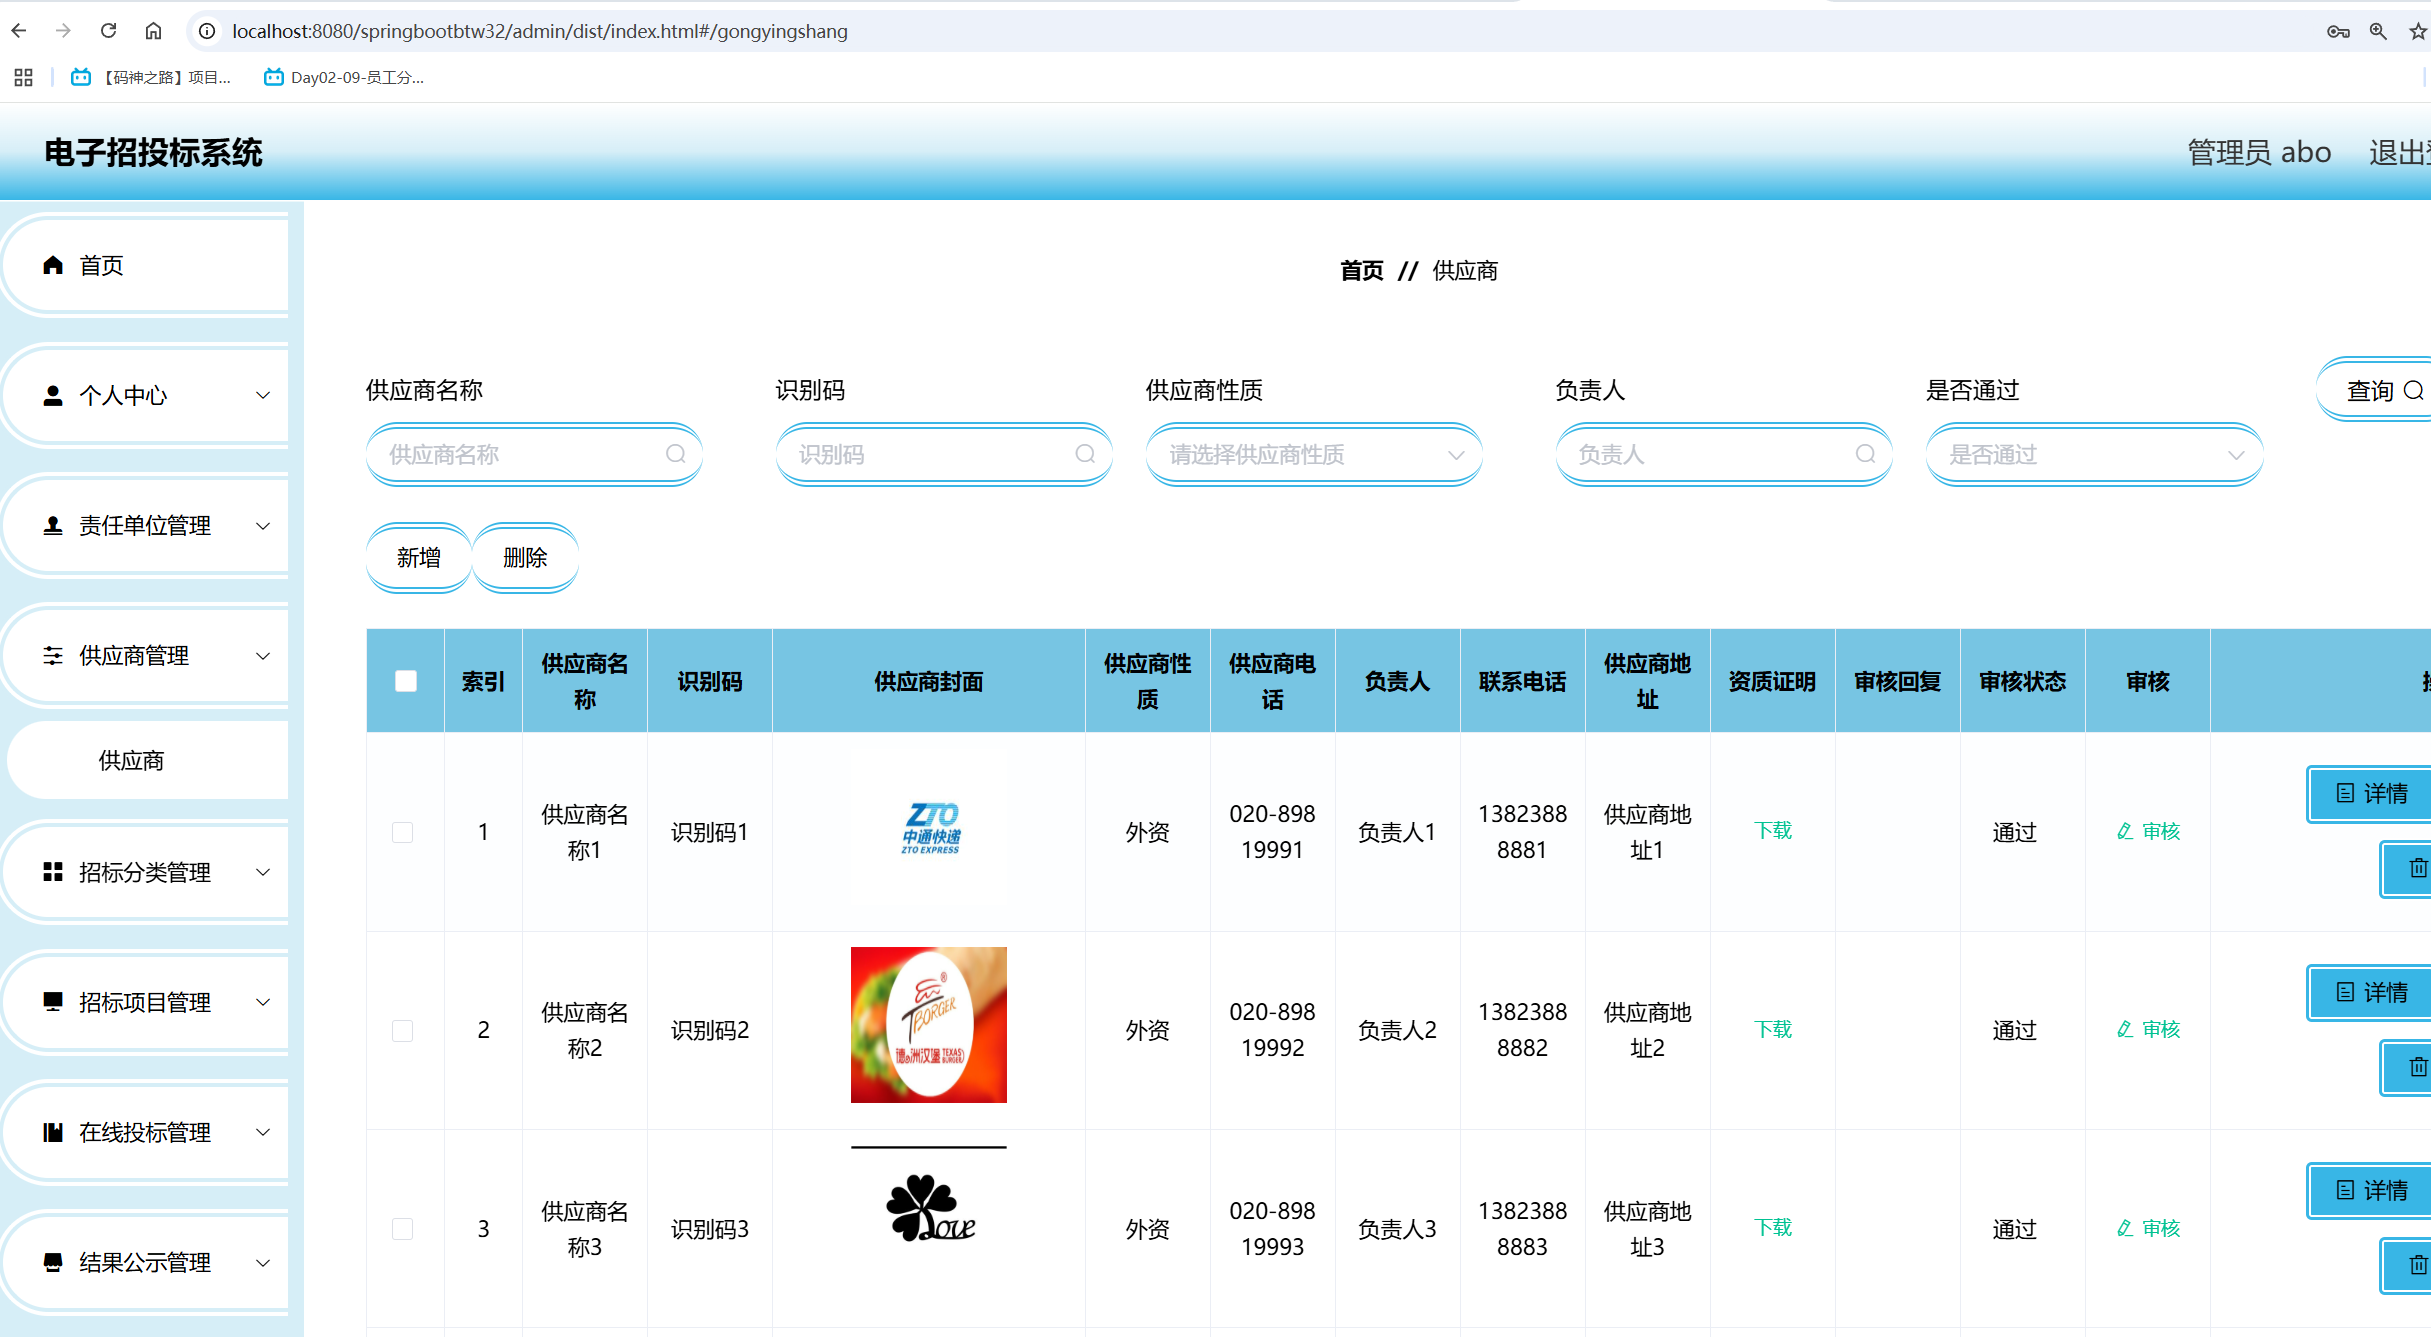The image size is (2431, 1337).
Task: Focus the 负责人 input field
Action: pos(1724,454)
